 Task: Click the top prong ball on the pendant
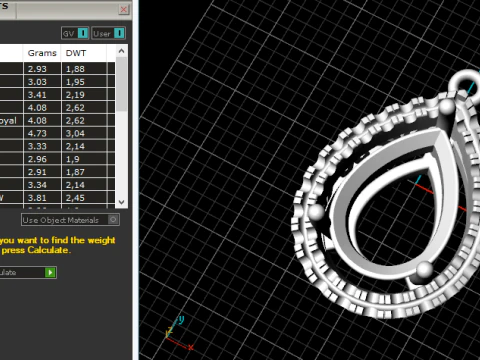pyautogui.click(x=447, y=107)
